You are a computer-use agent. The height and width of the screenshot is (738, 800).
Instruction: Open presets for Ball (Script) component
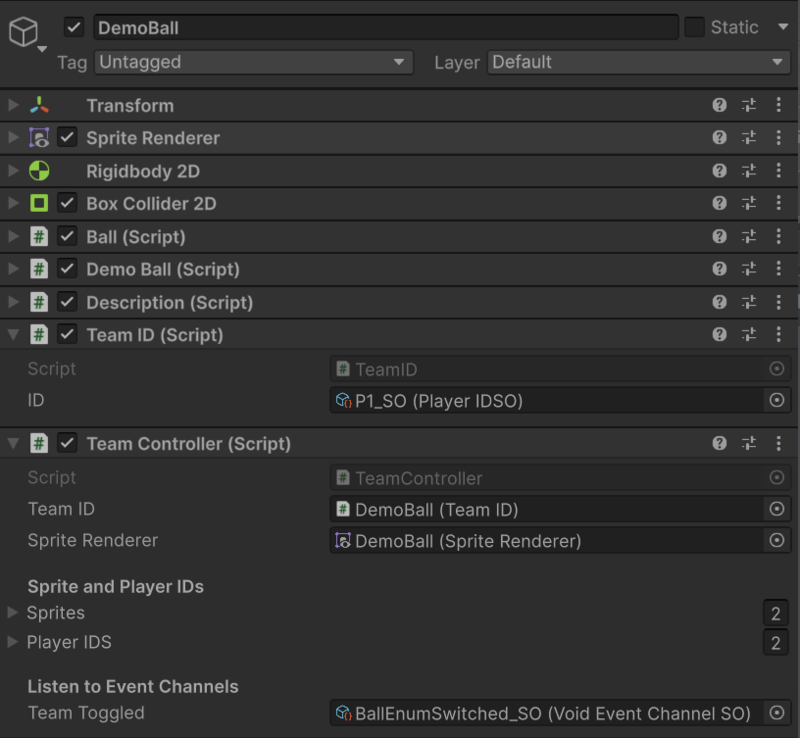click(x=749, y=236)
